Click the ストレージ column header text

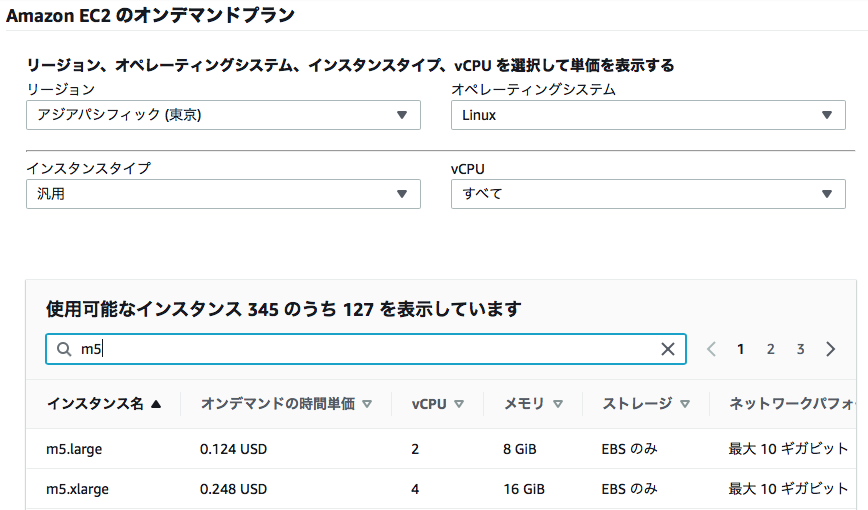click(x=638, y=404)
